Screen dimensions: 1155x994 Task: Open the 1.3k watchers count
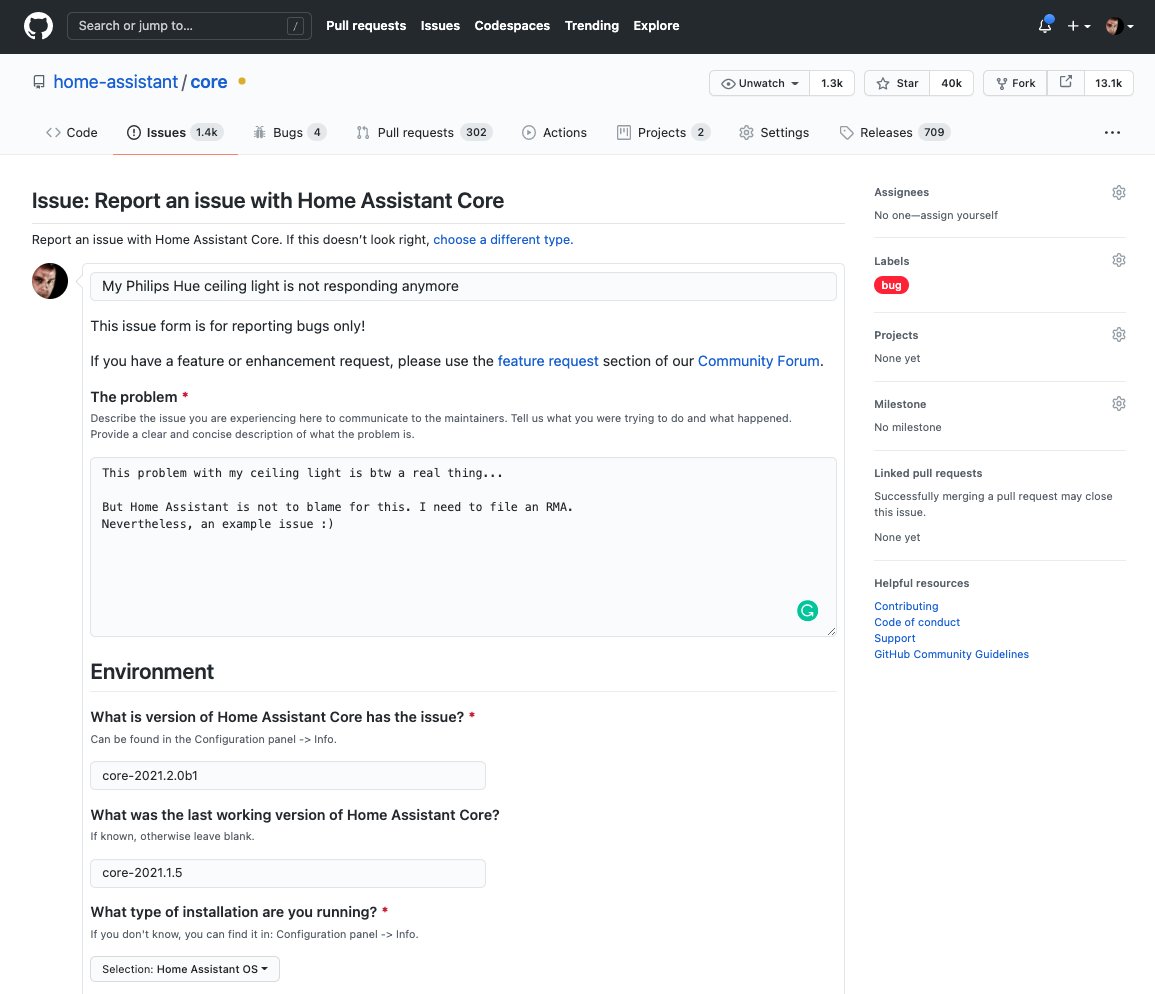832,83
